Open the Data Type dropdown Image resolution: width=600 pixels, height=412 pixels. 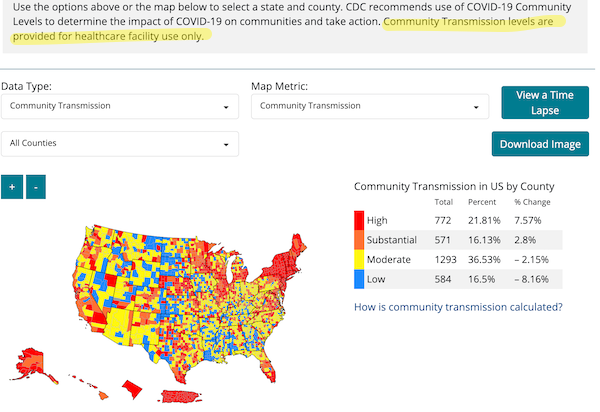coord(120,106)
